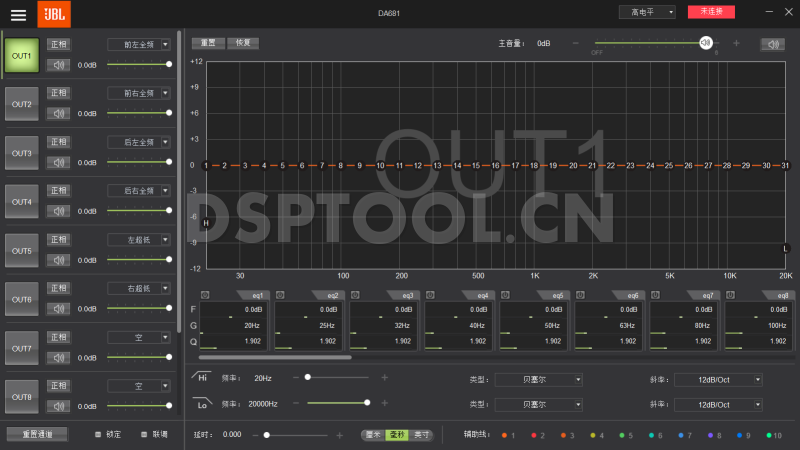Click the Lo low-pass filter icon

pos(202,403)
